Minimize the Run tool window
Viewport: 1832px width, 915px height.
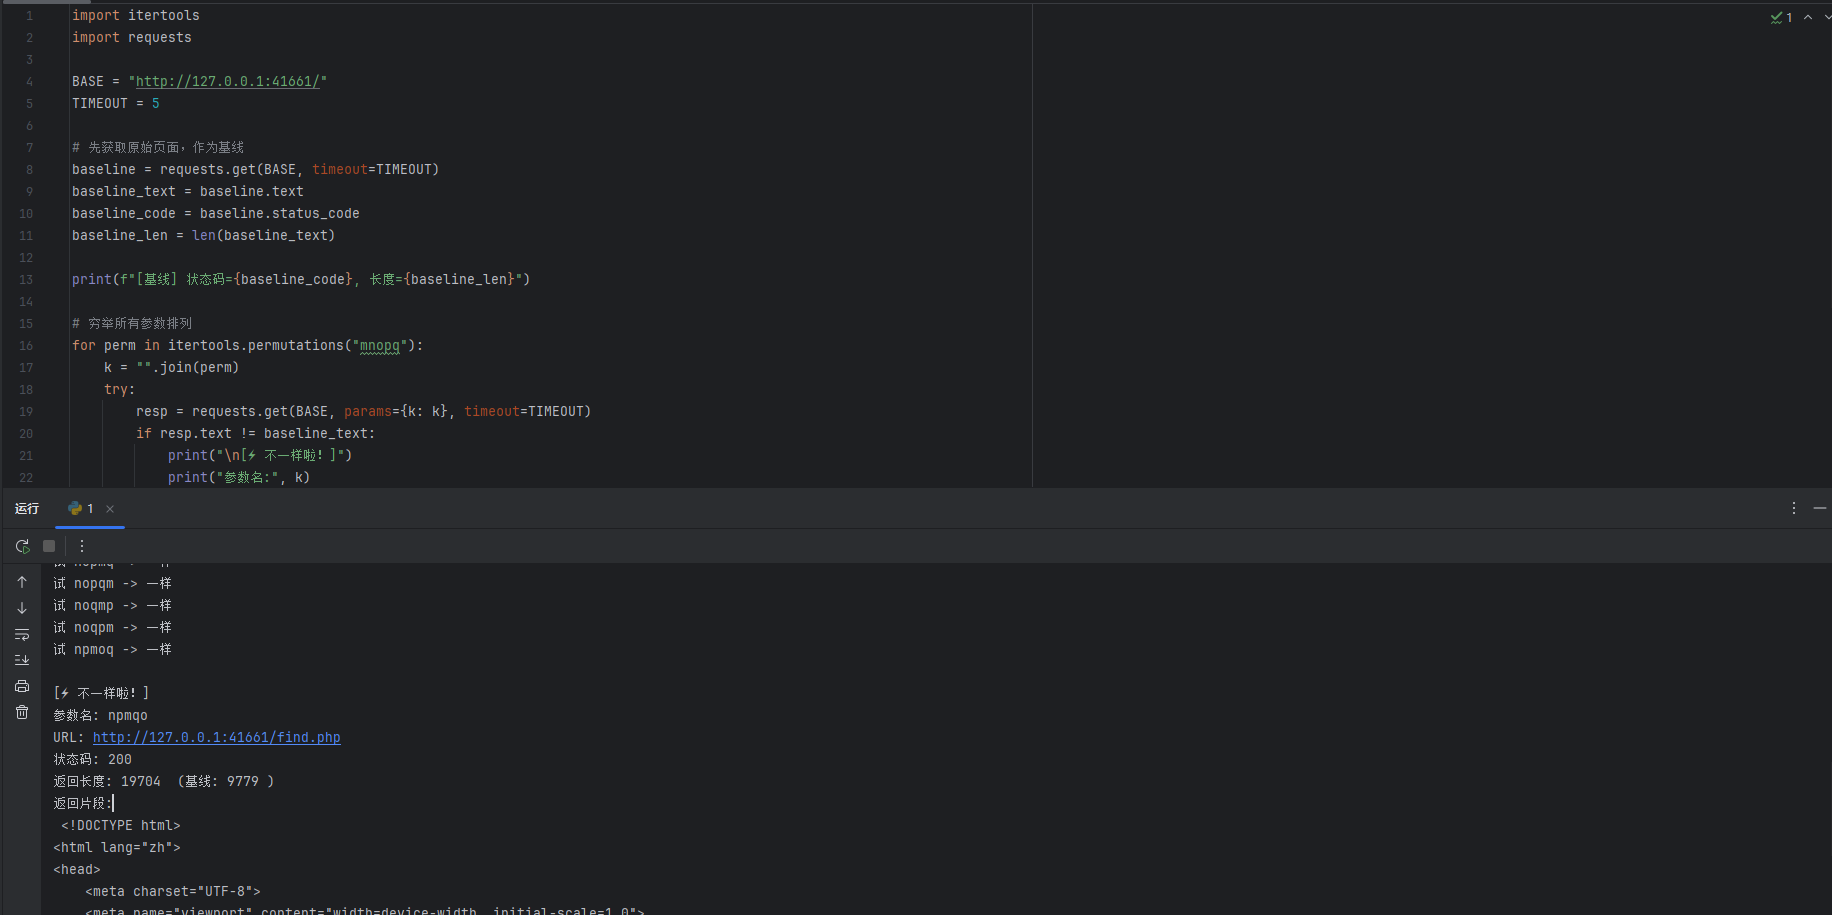[1819, 508]
